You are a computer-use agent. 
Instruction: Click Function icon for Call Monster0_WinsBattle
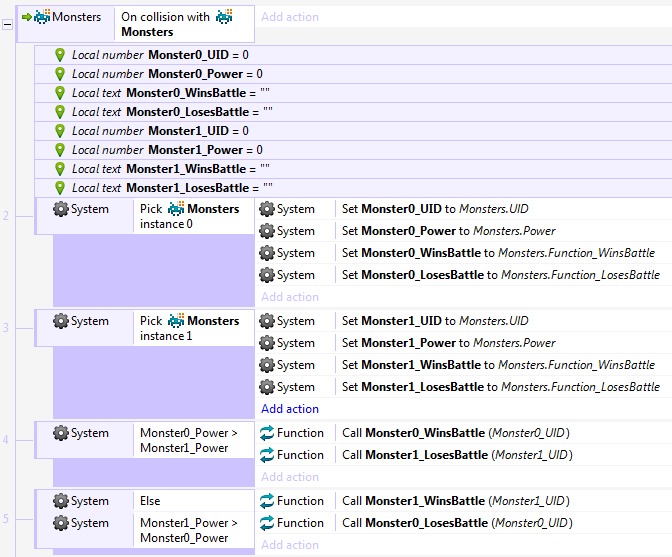pyautogui.click(x=267, y=433)
